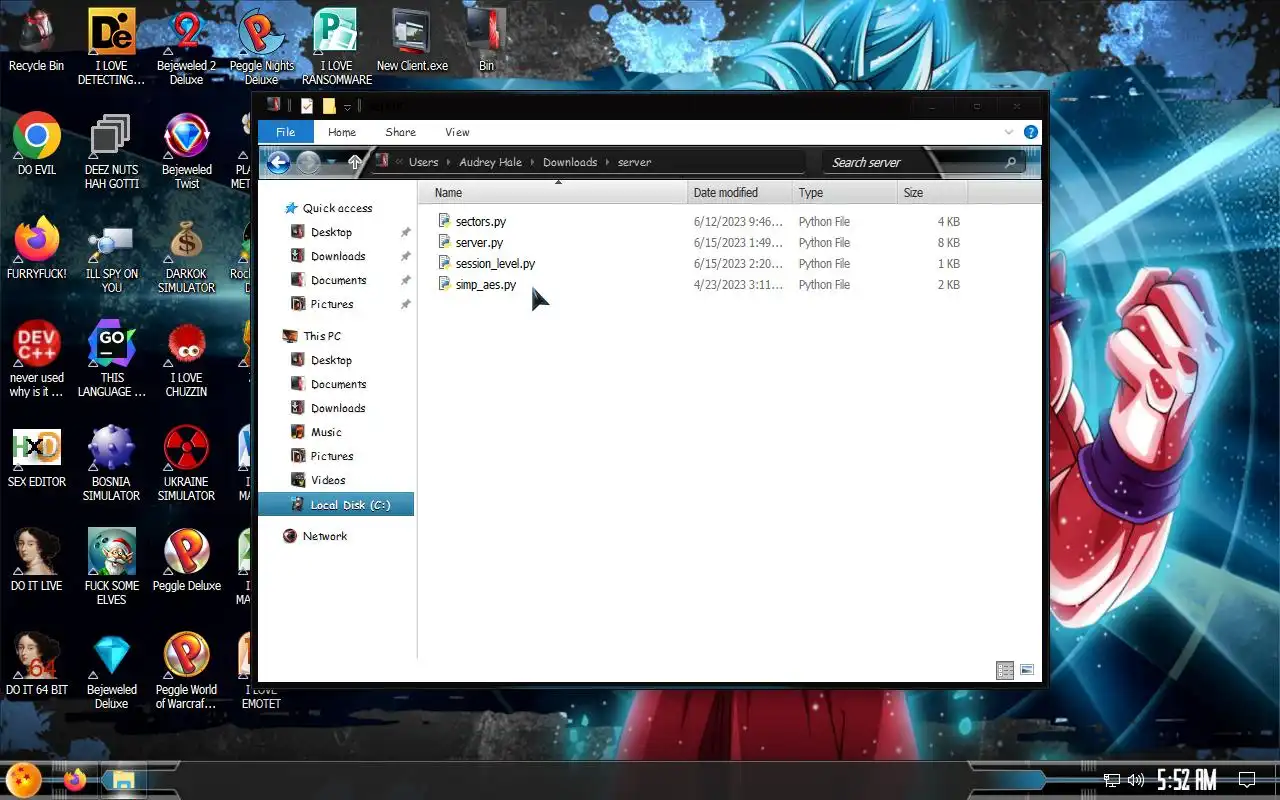The height and width of the screenshot is (800, 1280).
Task: Open the Recycle Bin desktop icon
Action: (x=36, y=40)
